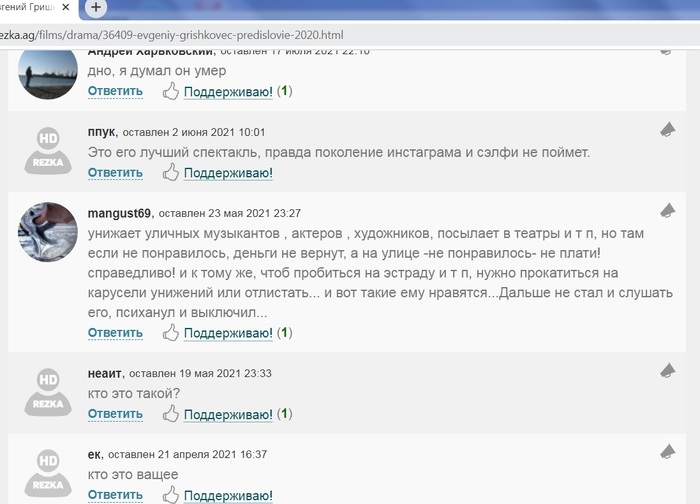Click comment text 'кто это ваще'

click(x=133, y=475)
